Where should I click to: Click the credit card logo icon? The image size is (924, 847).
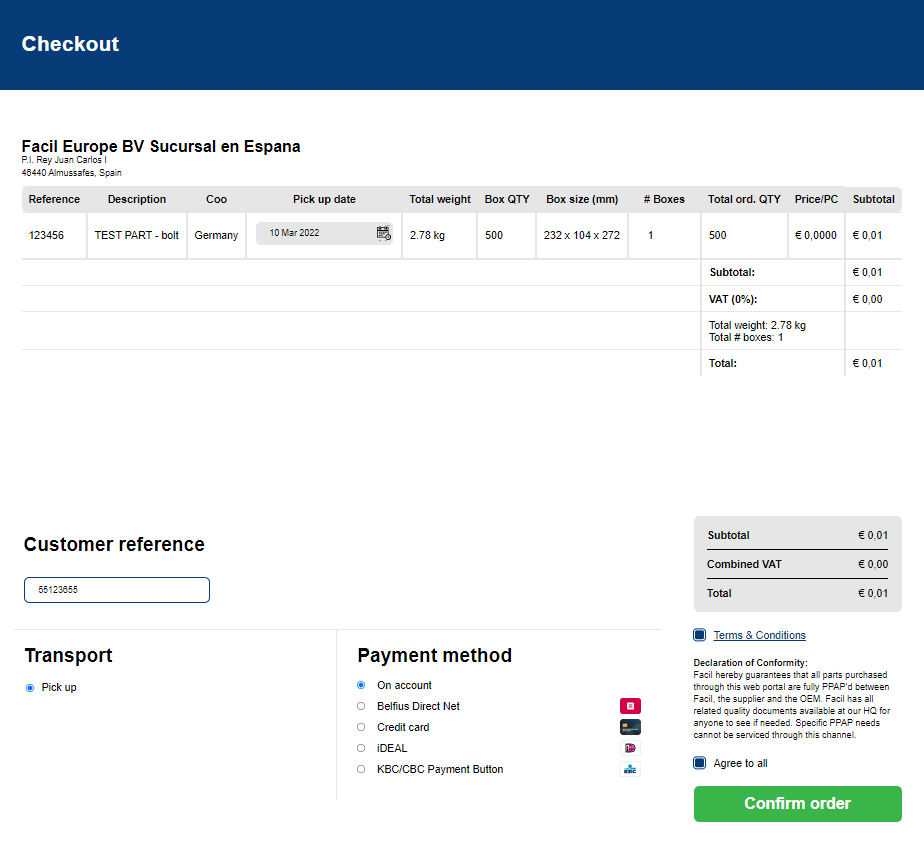(x=630, y=727)
